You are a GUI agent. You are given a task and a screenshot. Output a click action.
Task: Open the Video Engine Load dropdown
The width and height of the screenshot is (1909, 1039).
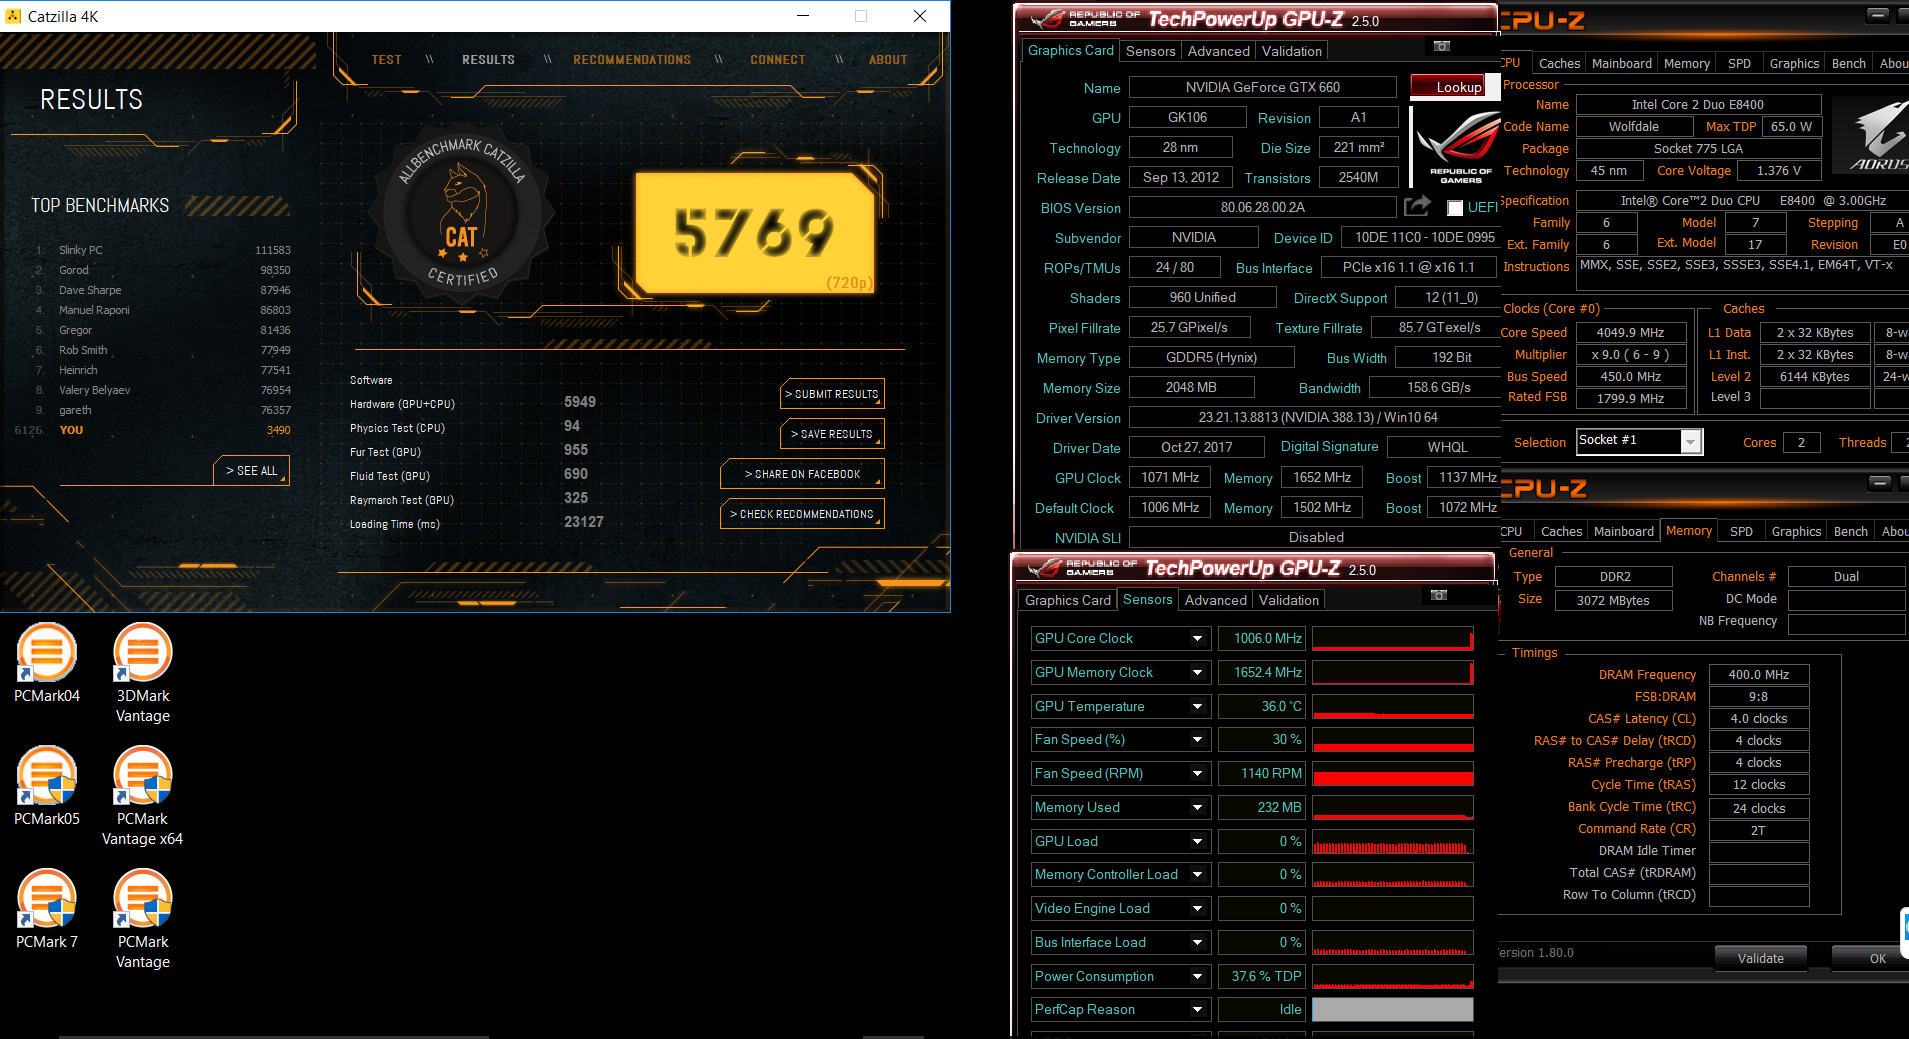click(1197, 909)
